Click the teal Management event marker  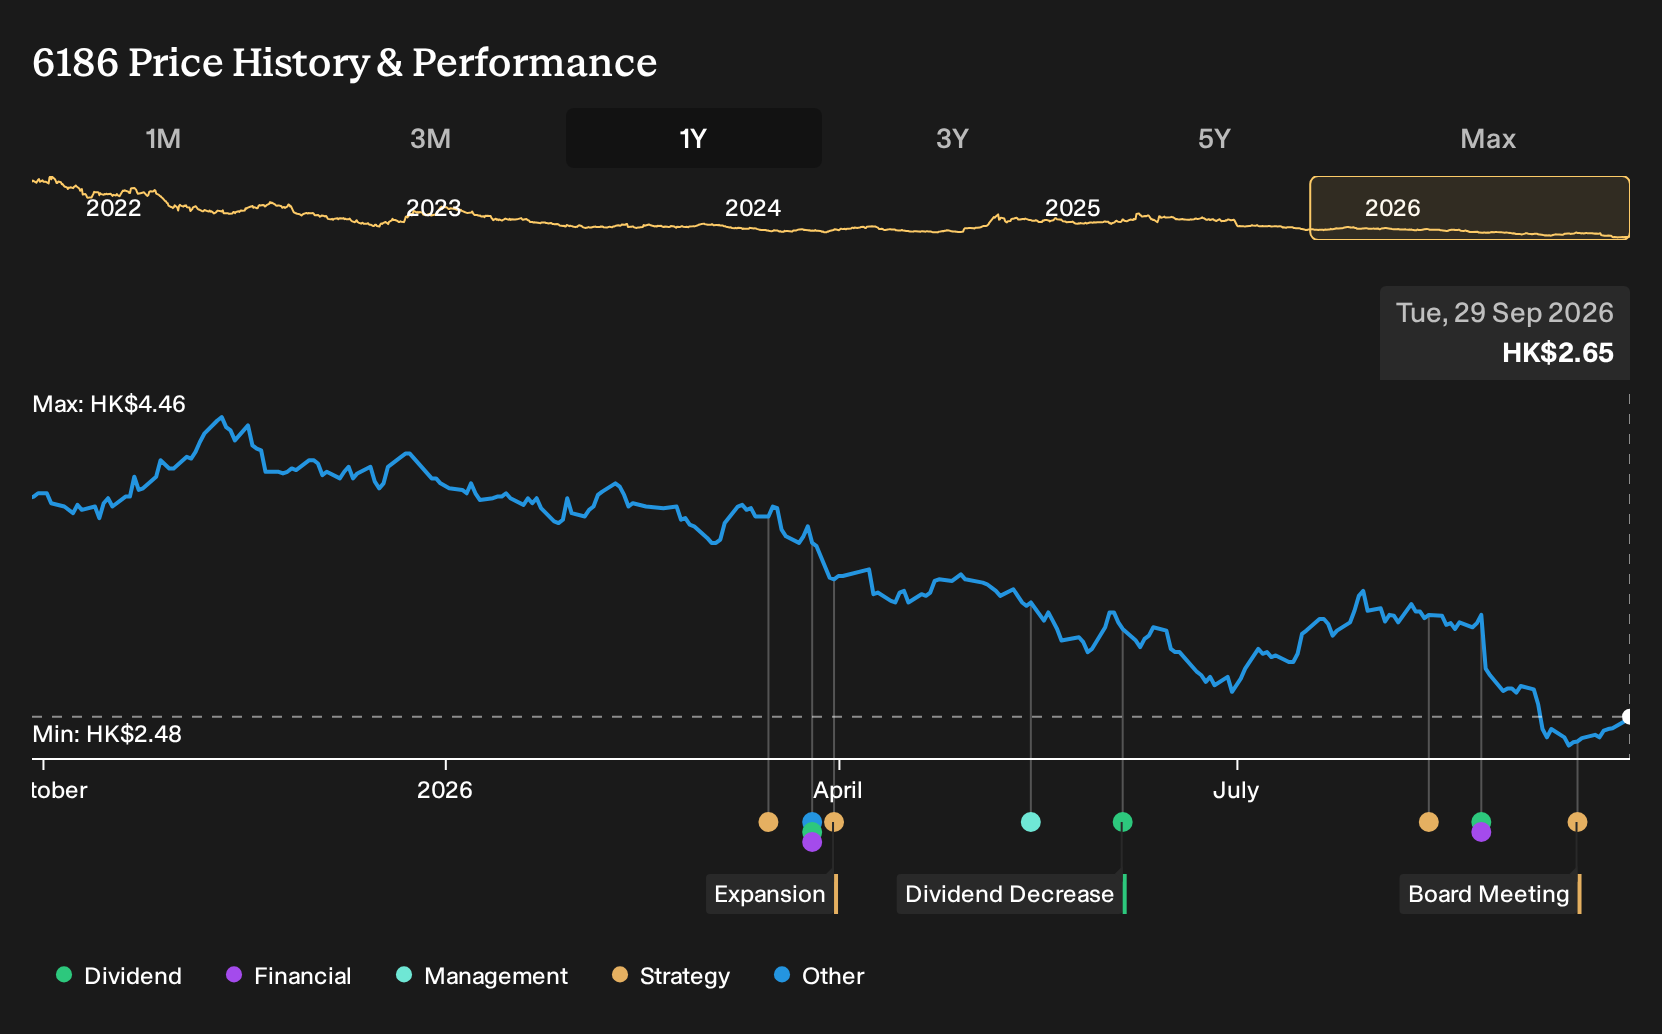point(1031,822)
